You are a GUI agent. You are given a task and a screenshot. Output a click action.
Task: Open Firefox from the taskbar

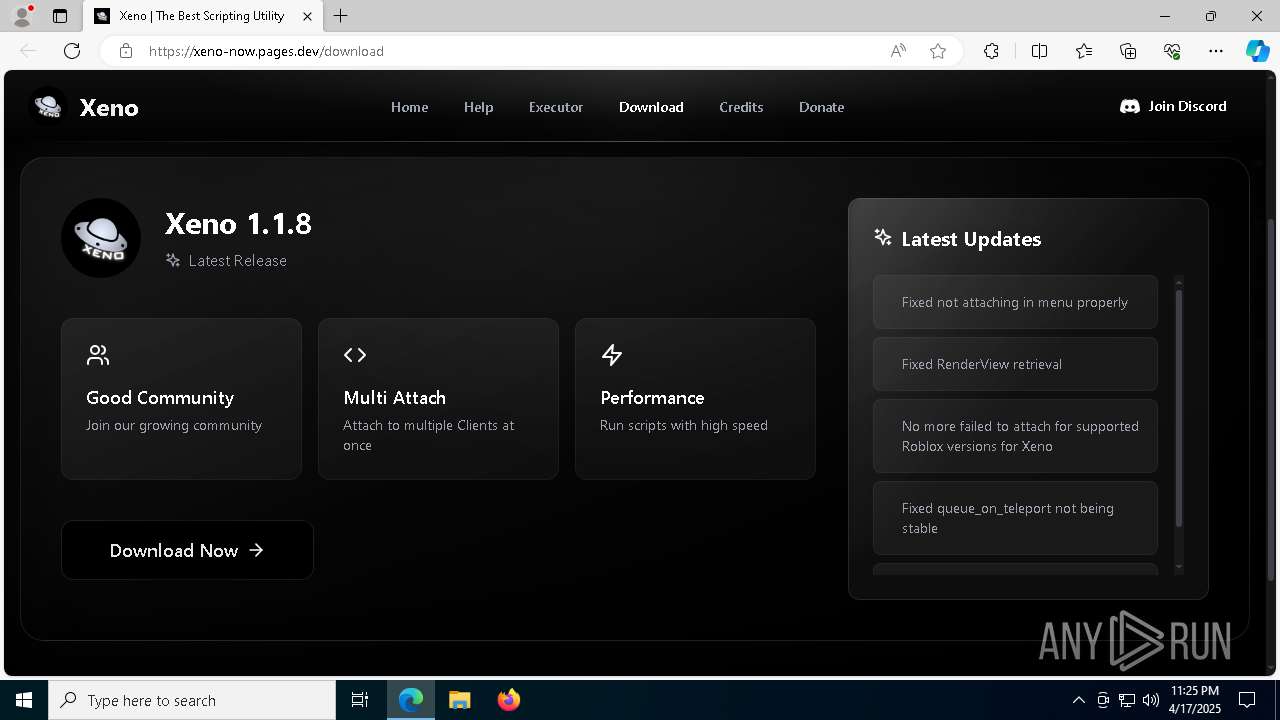tap(509, 700)
